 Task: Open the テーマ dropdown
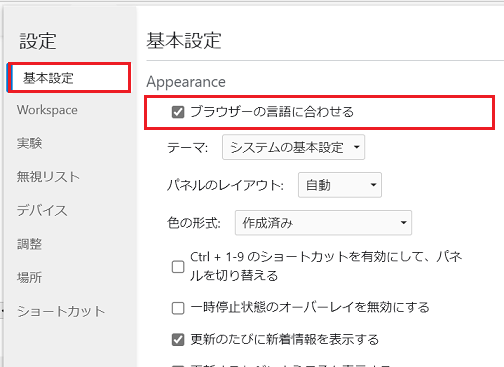tap(293, 147)
